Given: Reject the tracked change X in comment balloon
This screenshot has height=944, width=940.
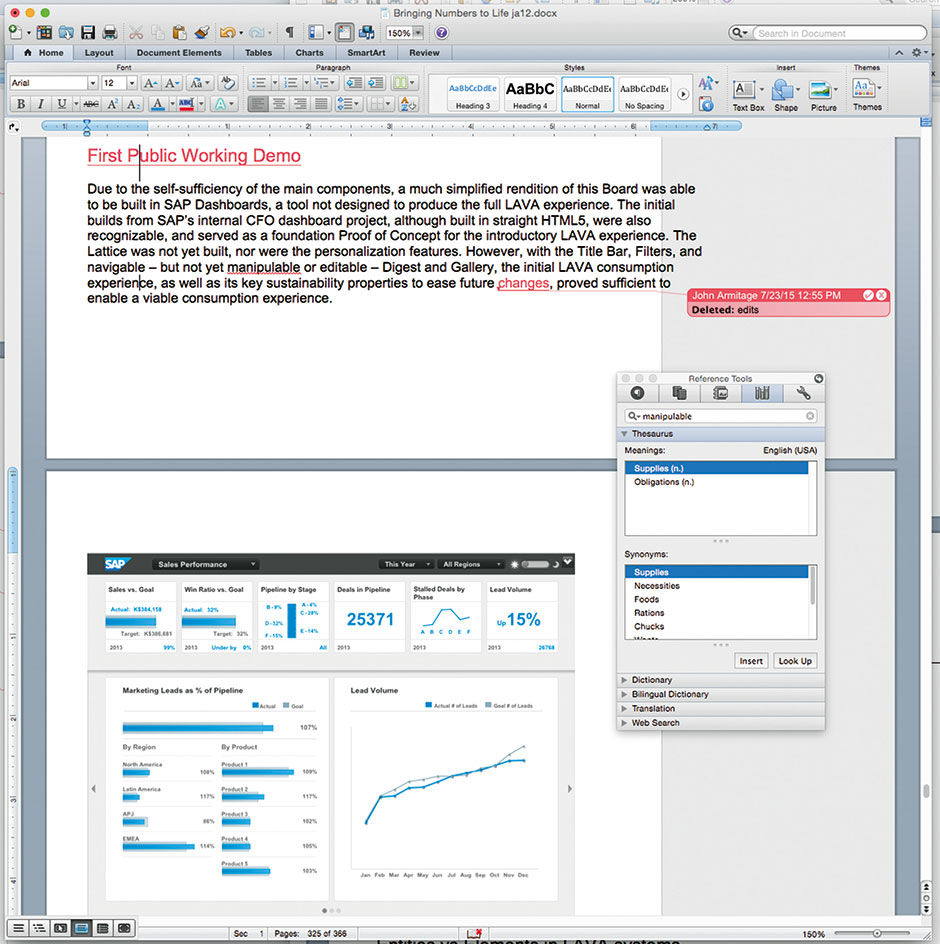Looking at the screenshot, I should pyautogui.click(x=882, y=295).
